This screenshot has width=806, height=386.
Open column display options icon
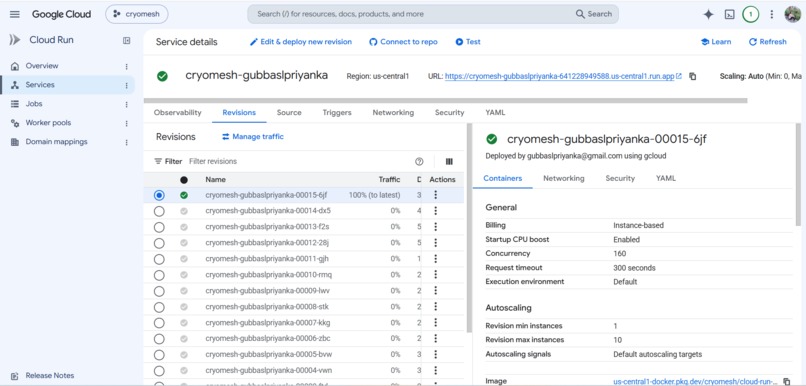(449, 161)
